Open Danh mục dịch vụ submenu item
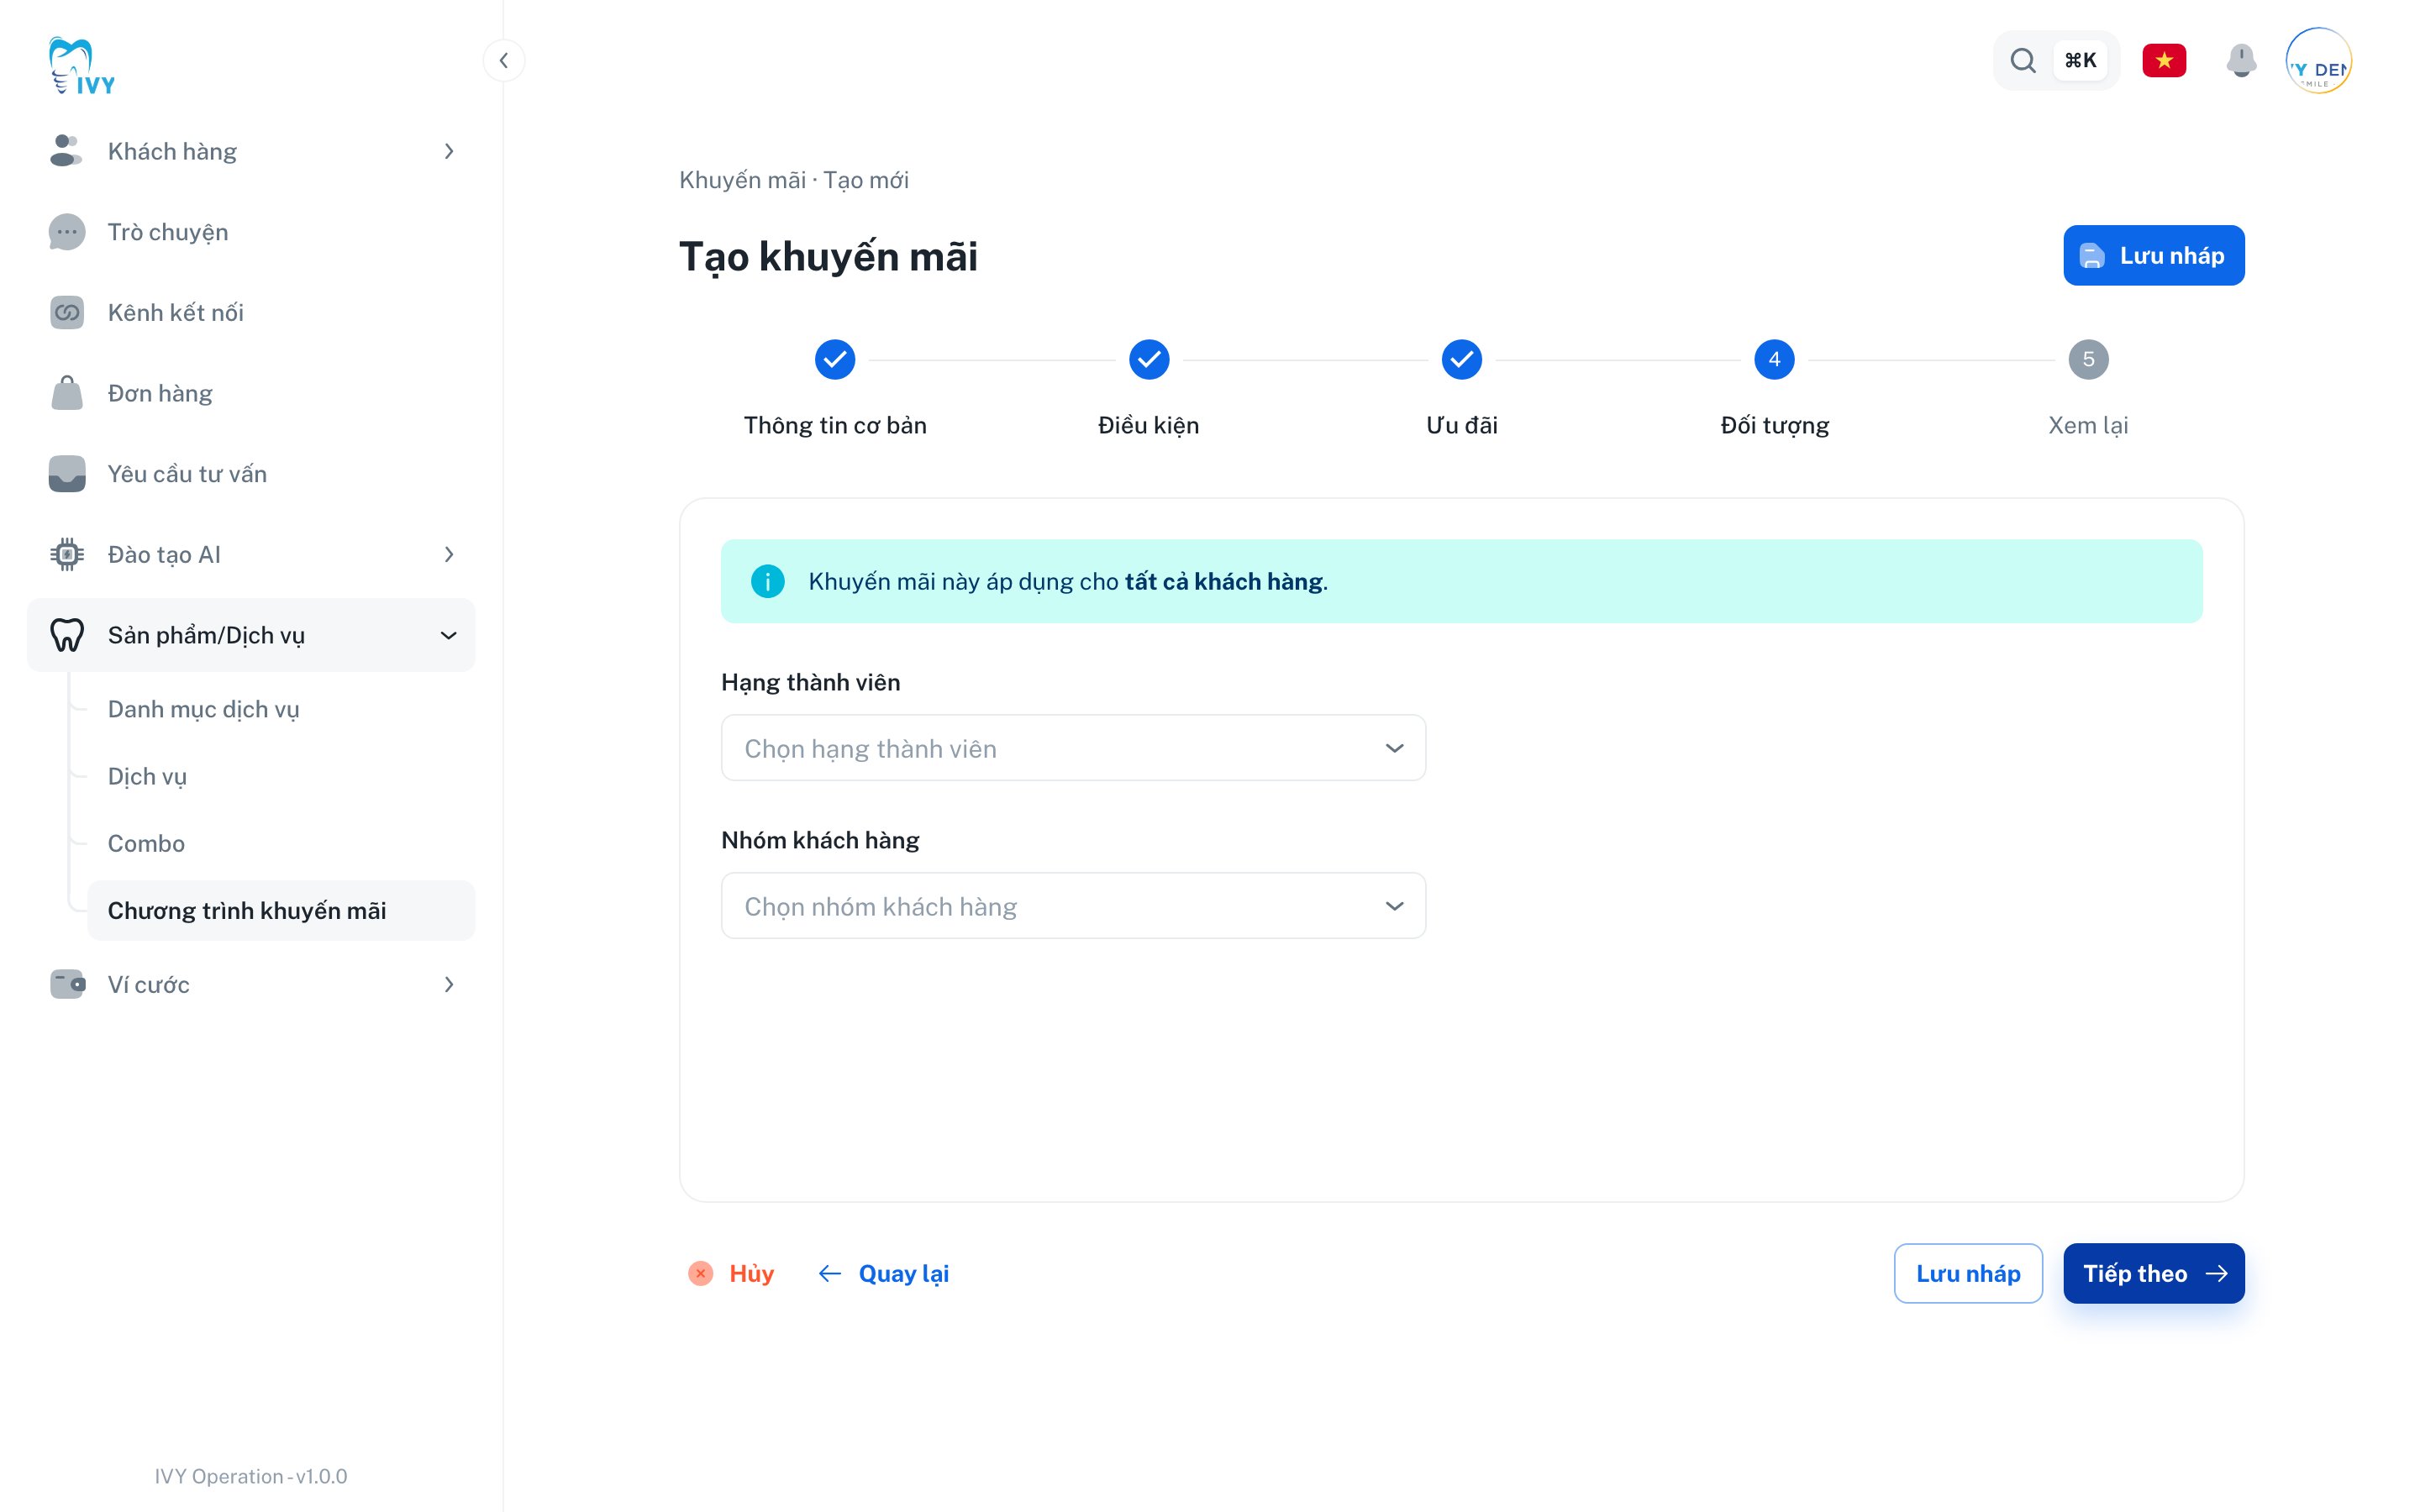 (x=204, y=709)
